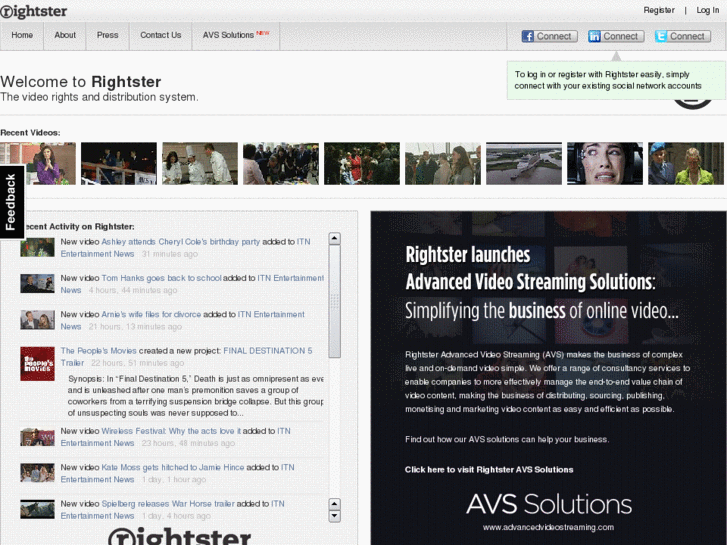Click activity feed scroll up arrow at top
Image resolution: width=727 pixels, height=545 pixels.
pyautogui.click(x=334, y=238)
